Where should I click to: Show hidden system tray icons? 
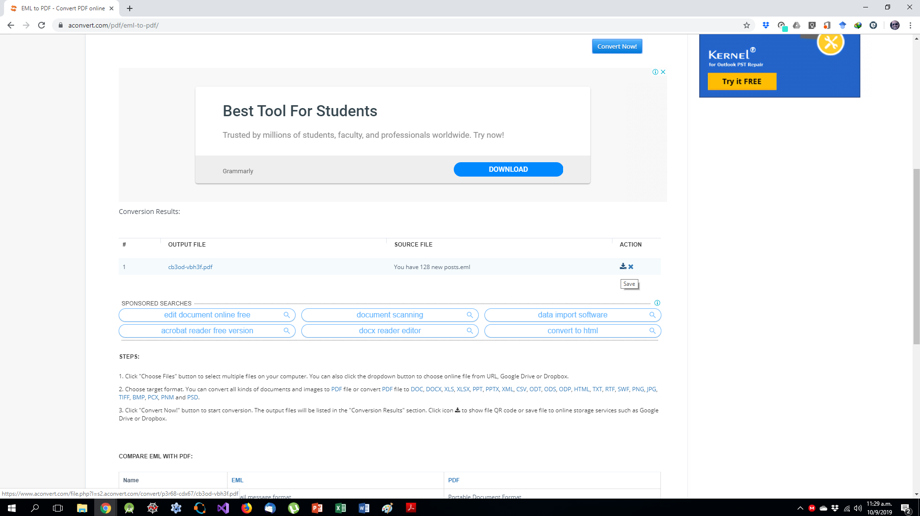[800, 508]
